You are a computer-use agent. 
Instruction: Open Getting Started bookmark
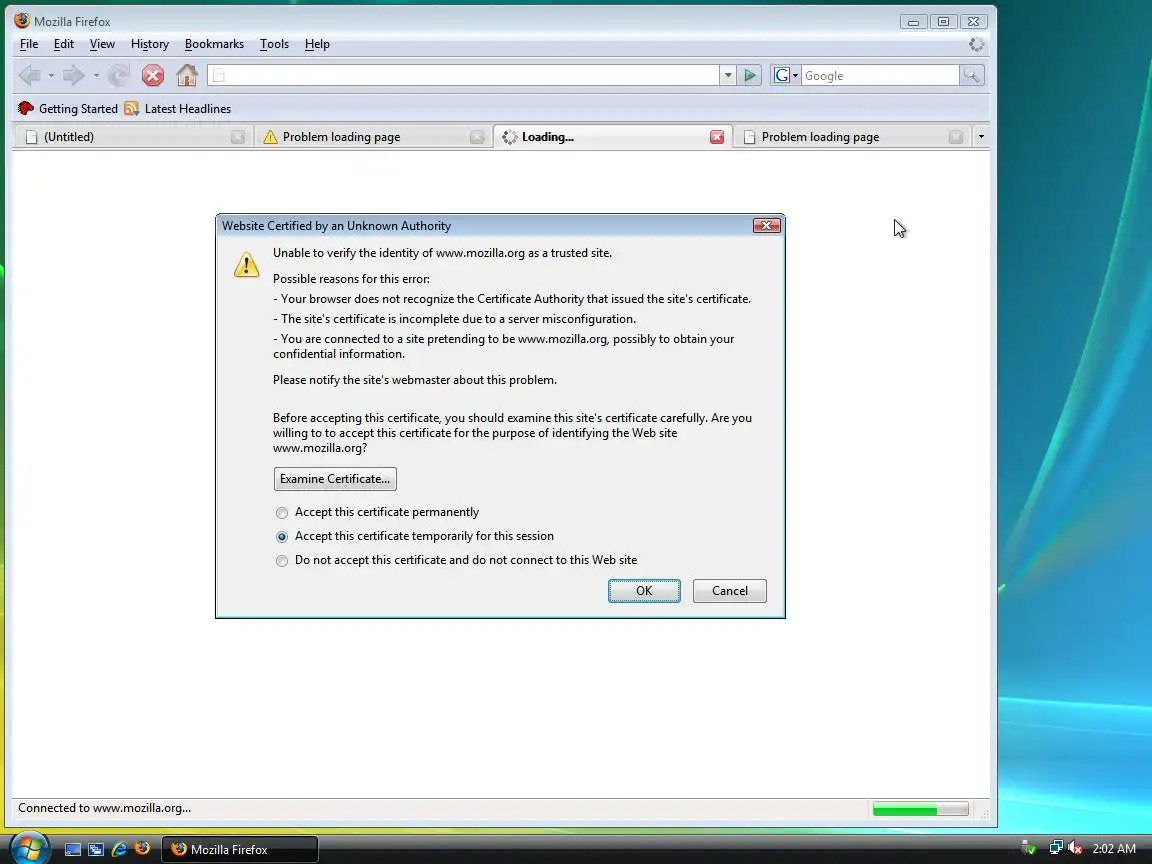click(68, 109)
